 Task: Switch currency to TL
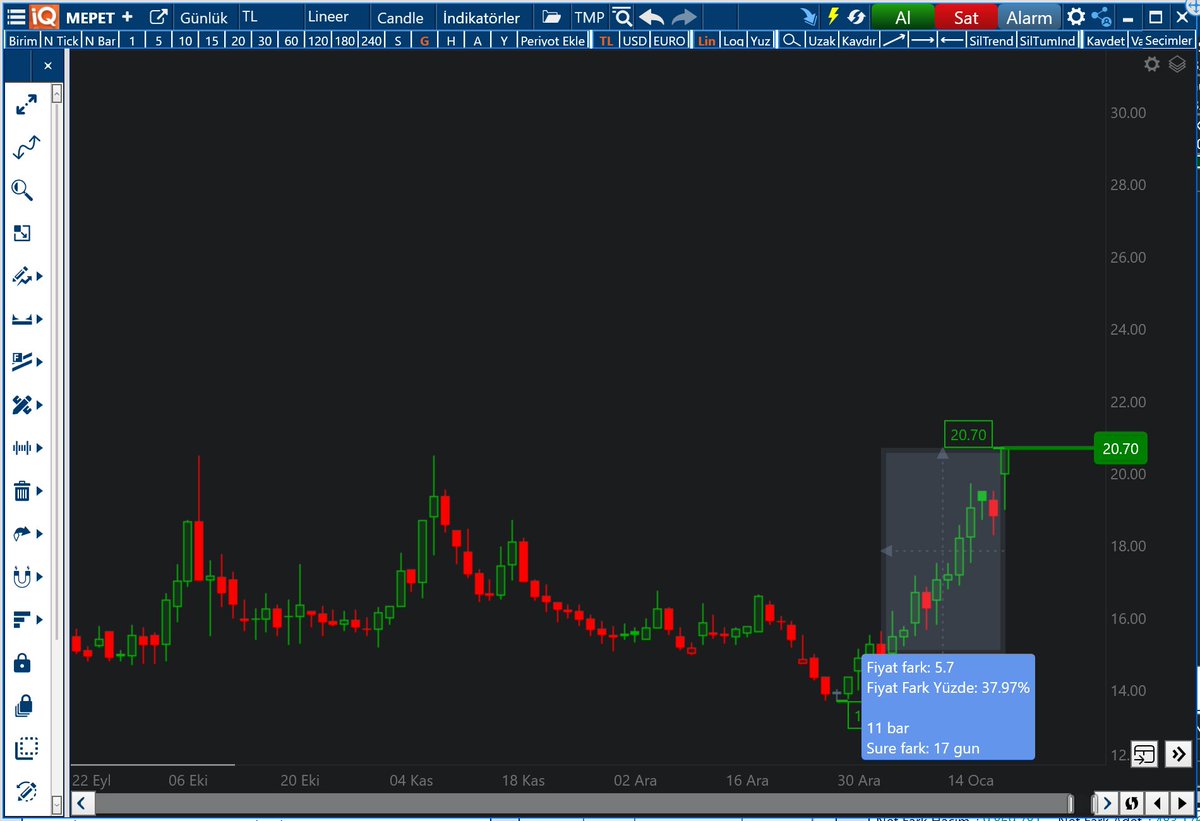pyautogui.click(x=606, y=41)
